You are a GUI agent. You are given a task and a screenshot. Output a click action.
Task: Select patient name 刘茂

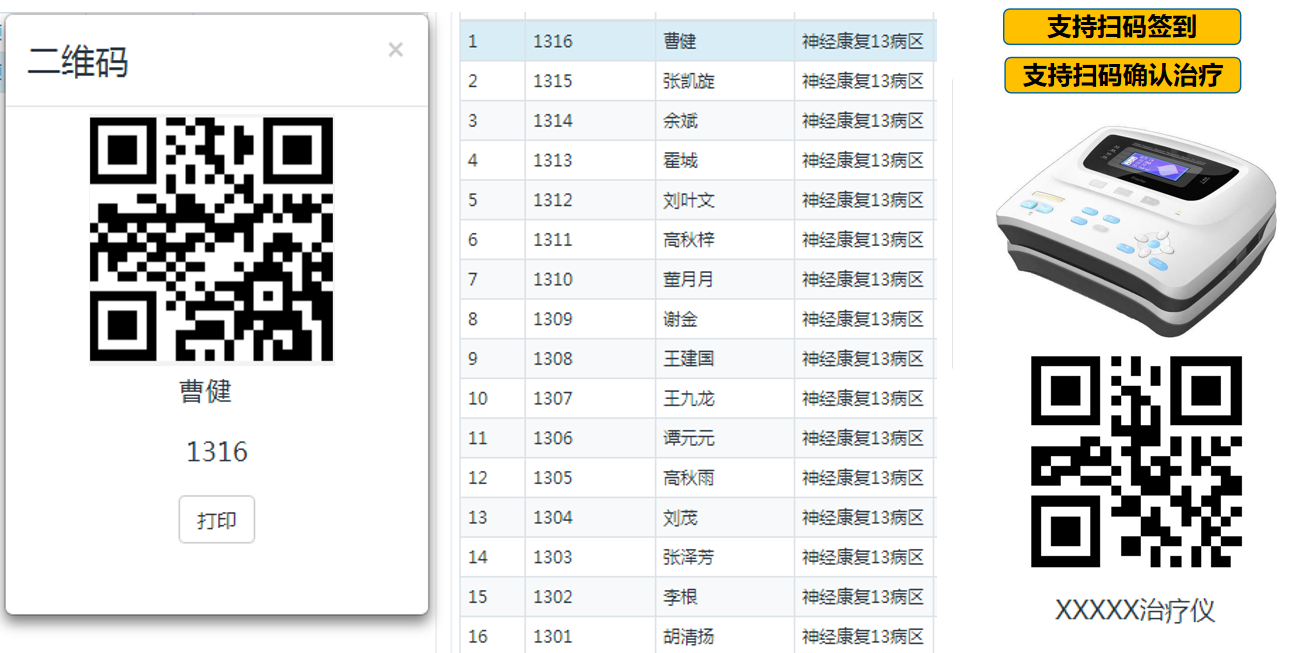click(680, 517)
